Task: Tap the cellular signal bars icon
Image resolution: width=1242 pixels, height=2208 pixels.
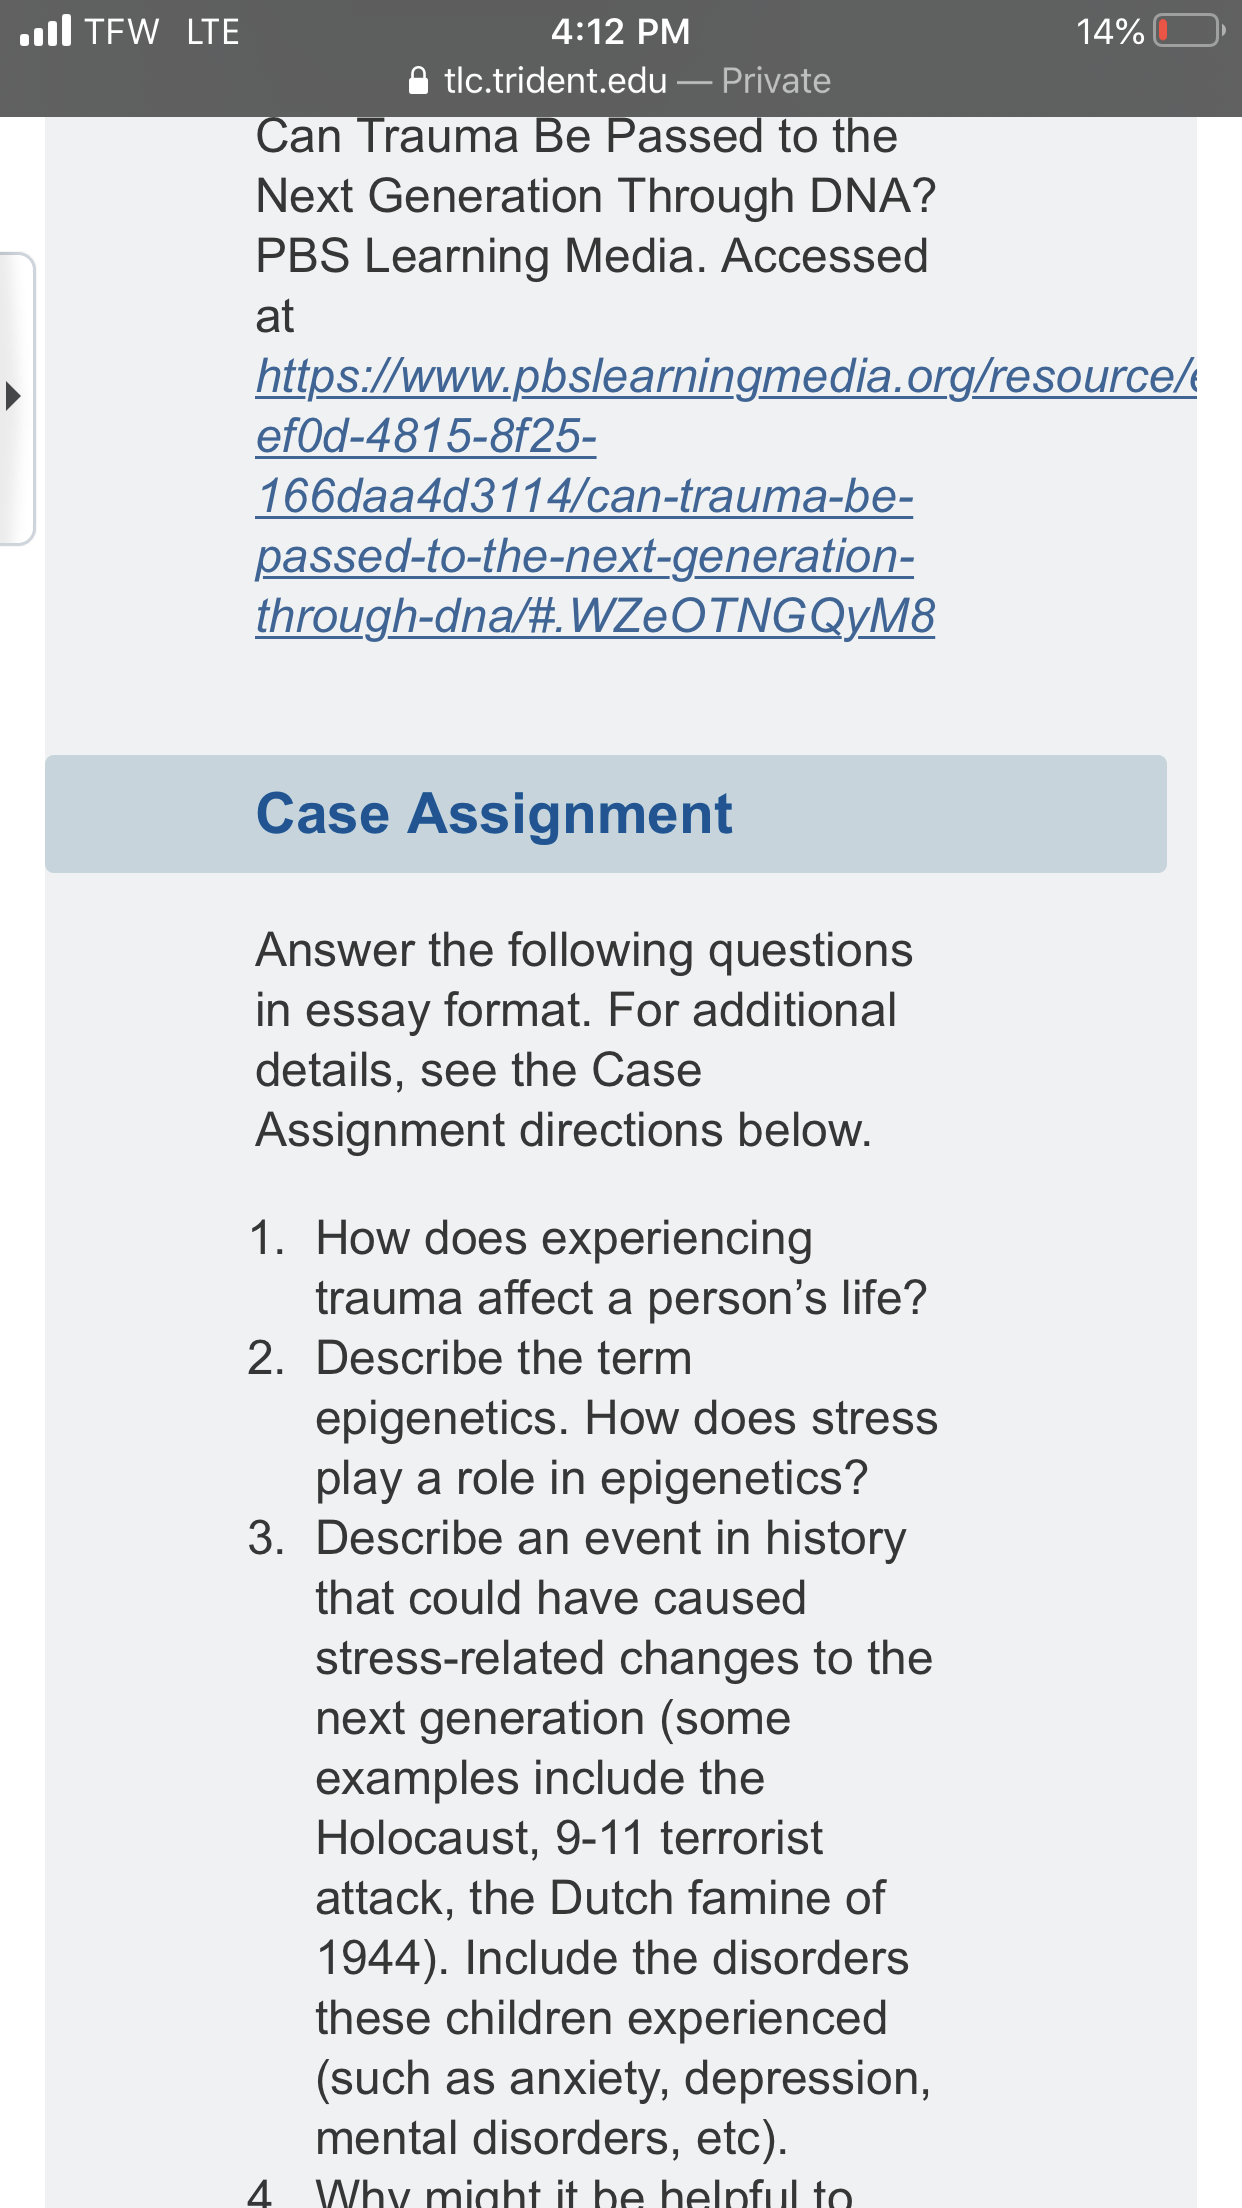Action: click(45, 30)
